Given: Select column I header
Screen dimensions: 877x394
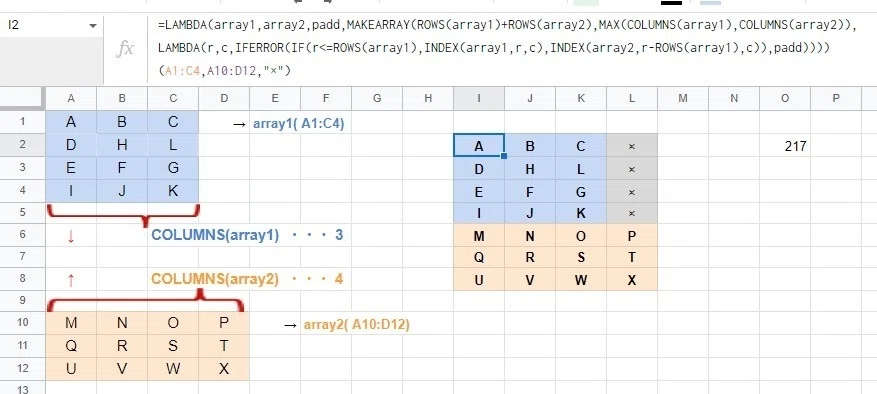Looking at the screenshot, I should [479, 98].
